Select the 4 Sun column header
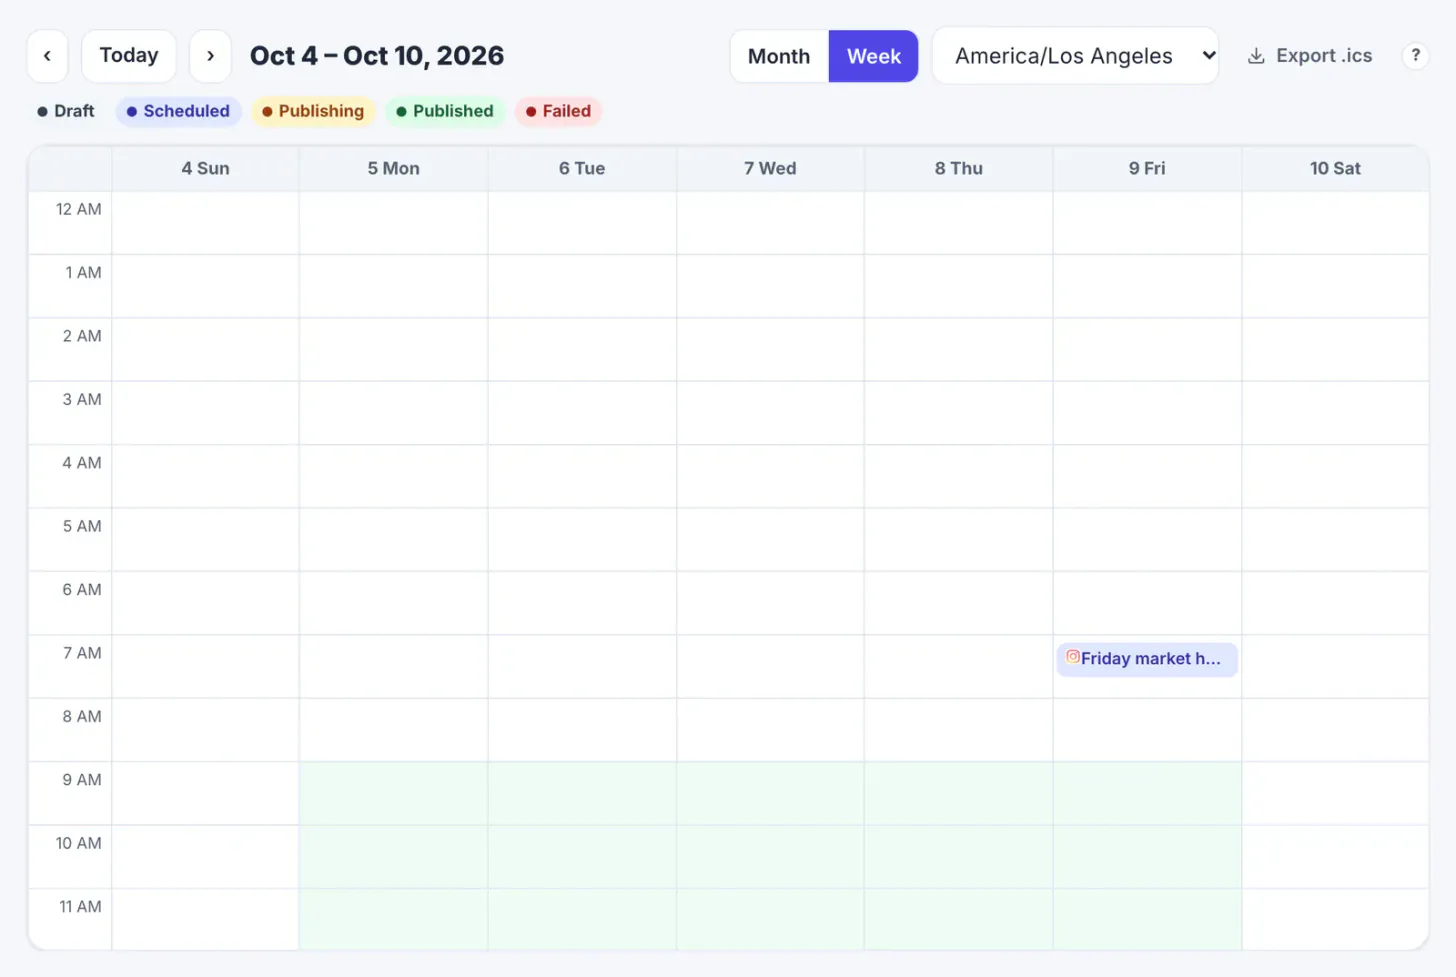 pos(205,169)
